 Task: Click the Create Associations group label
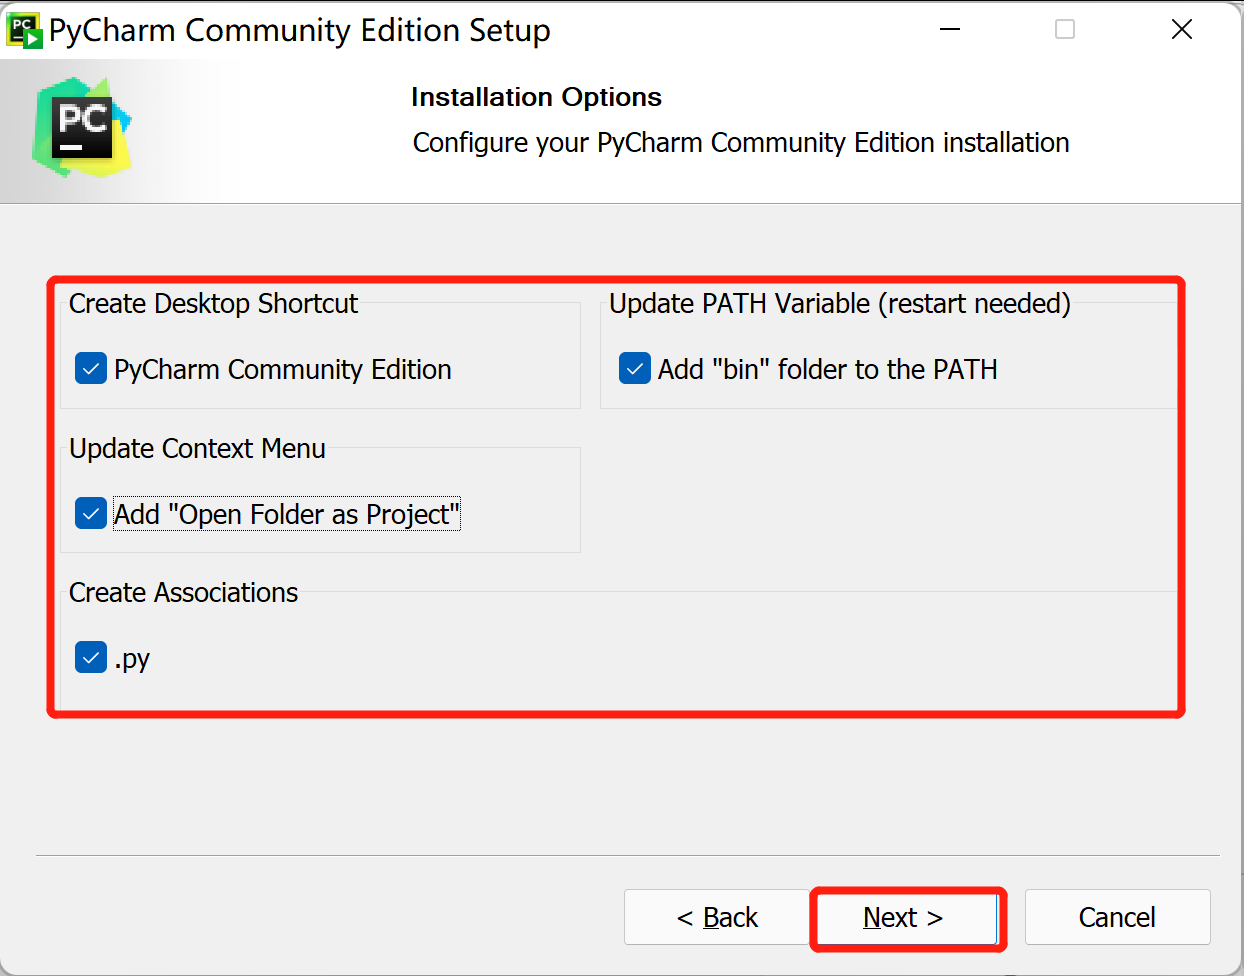pyautogui.click(x=183, y=592)
